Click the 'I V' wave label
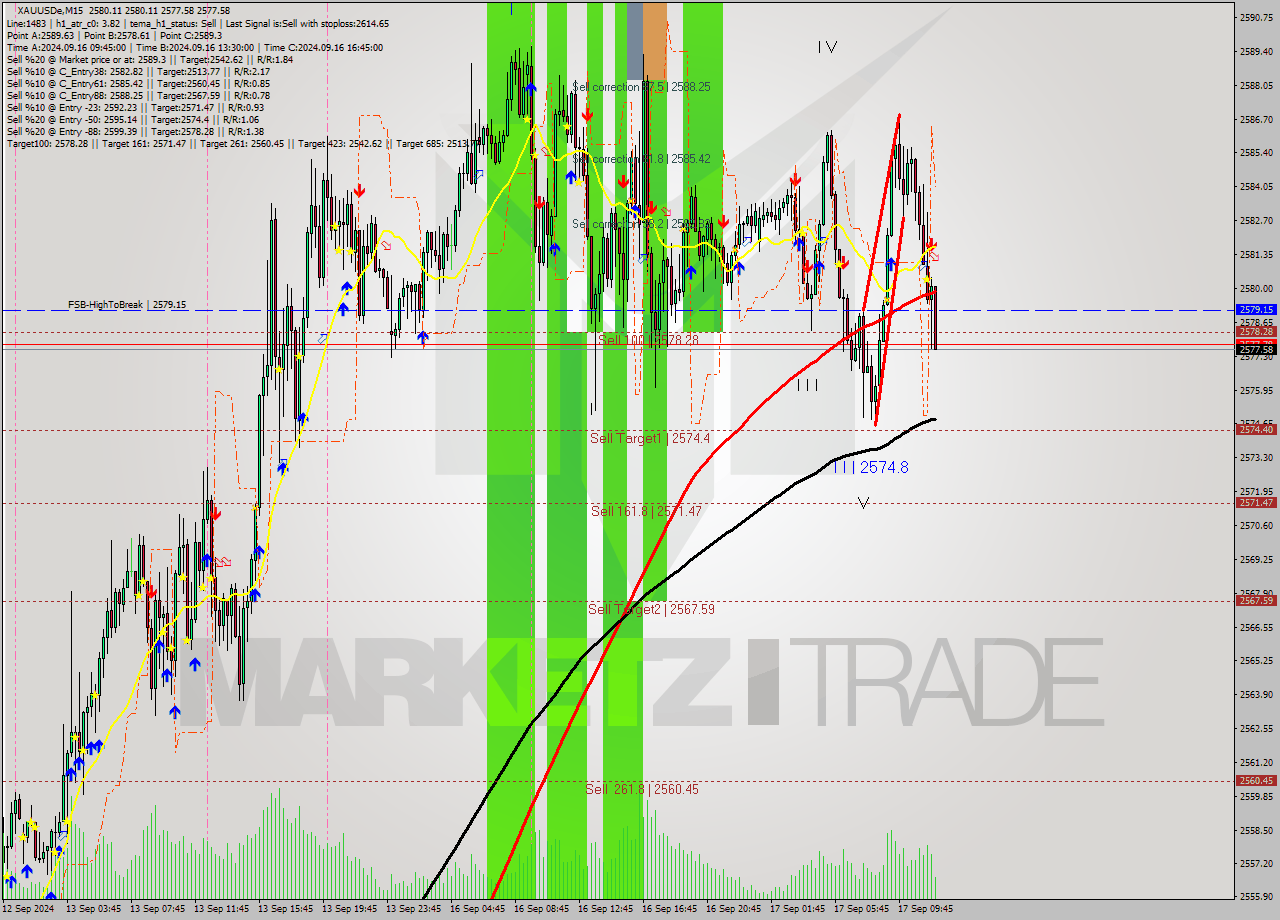Screen dimensions: 1280x920 click(x=827, y=47)
